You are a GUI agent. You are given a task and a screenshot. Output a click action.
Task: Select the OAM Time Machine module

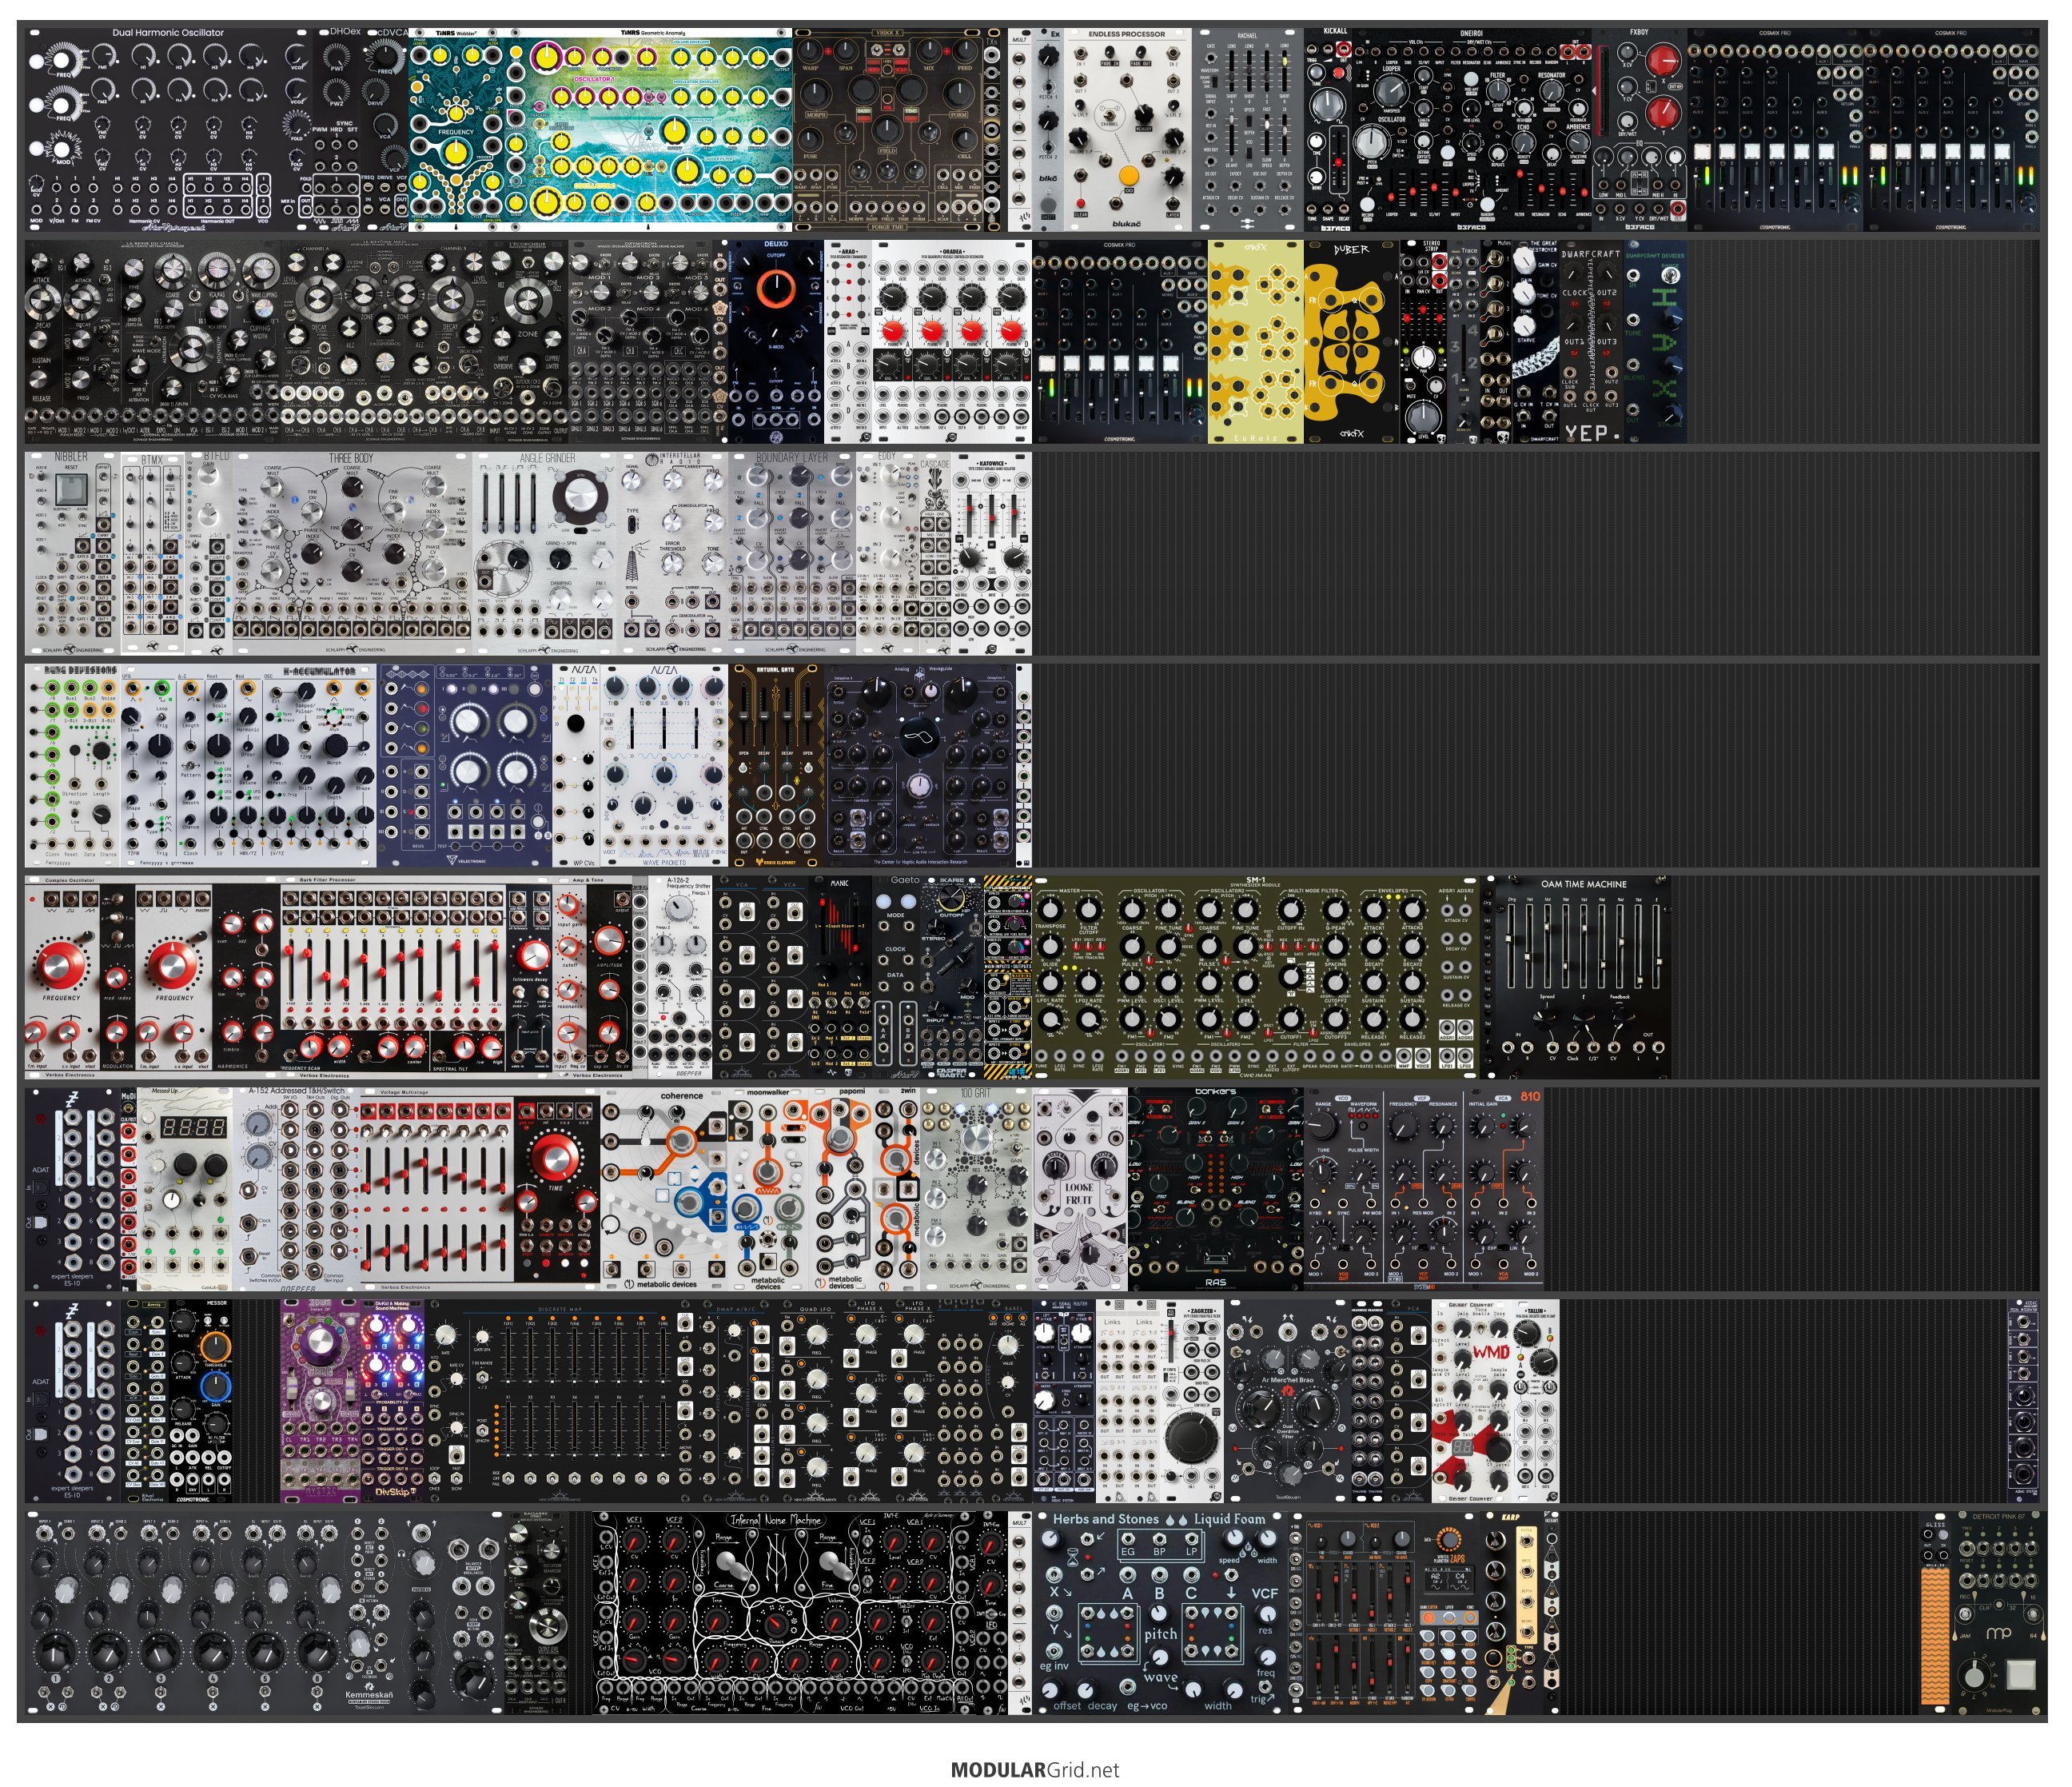coord(1583,978)
